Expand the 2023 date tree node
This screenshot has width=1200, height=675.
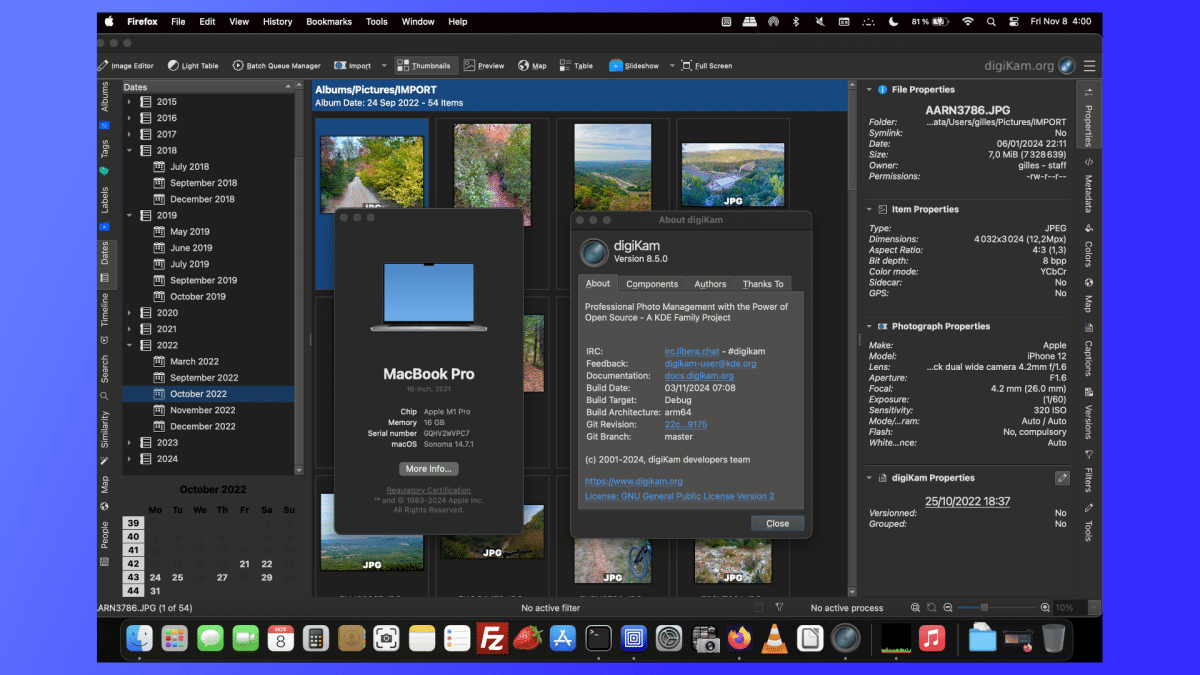[x=129, y=442]
